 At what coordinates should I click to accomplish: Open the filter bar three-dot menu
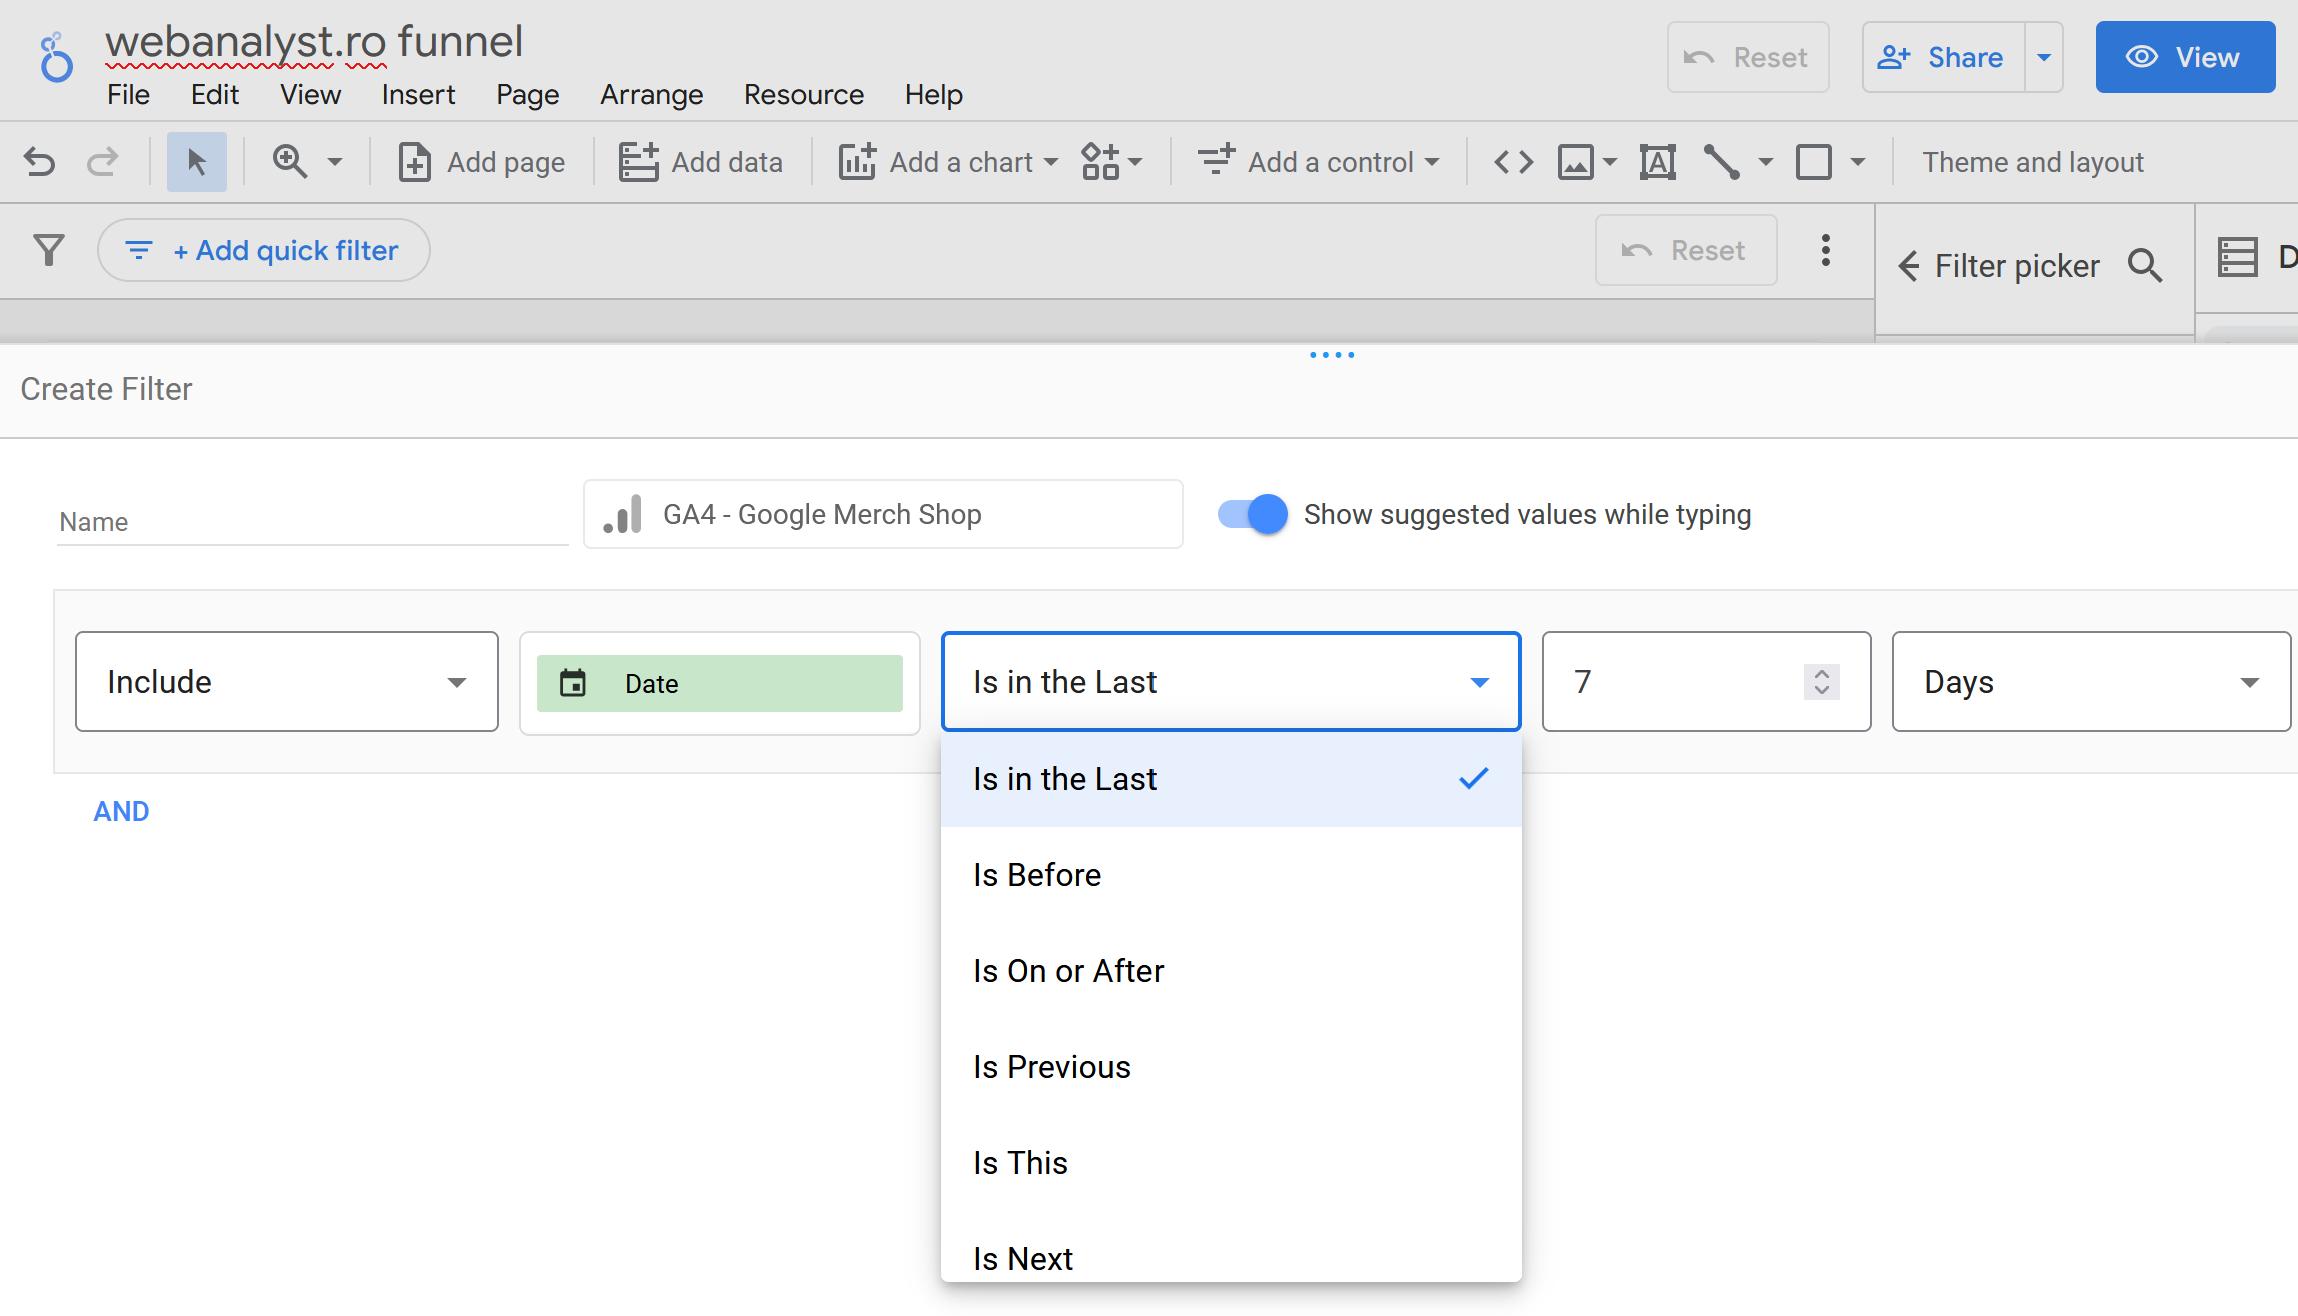tap(1825, 250)
